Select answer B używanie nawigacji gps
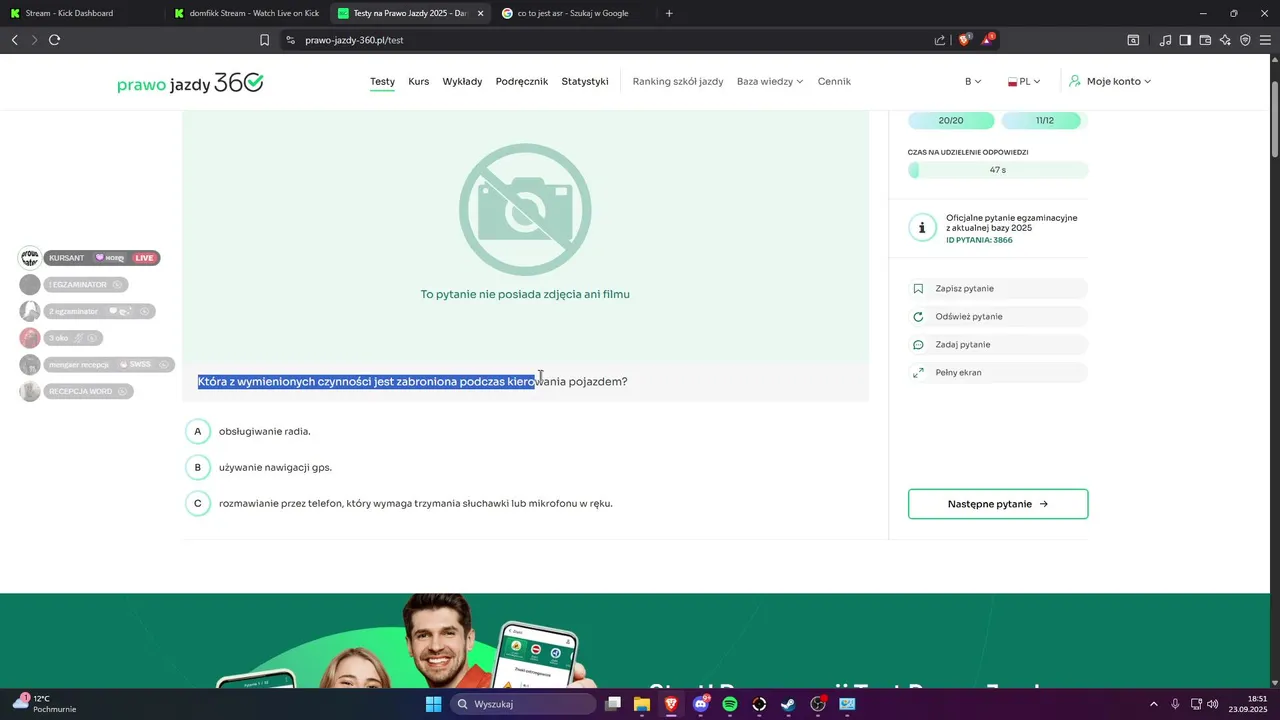This screenshot has width=1280, height=720. 259,467
